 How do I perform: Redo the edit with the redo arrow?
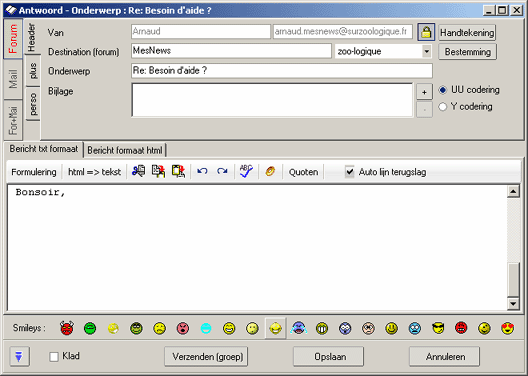pos(222,171)
